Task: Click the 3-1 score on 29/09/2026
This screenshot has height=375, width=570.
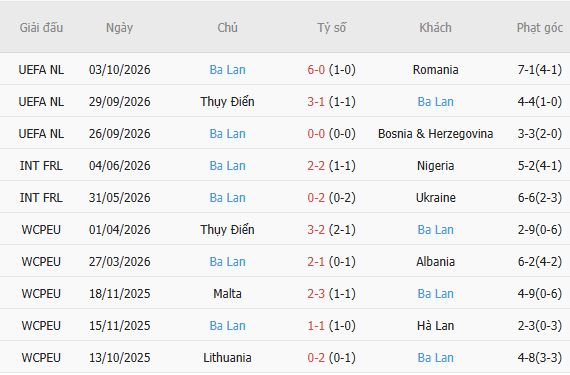Action: coord(316,101)
